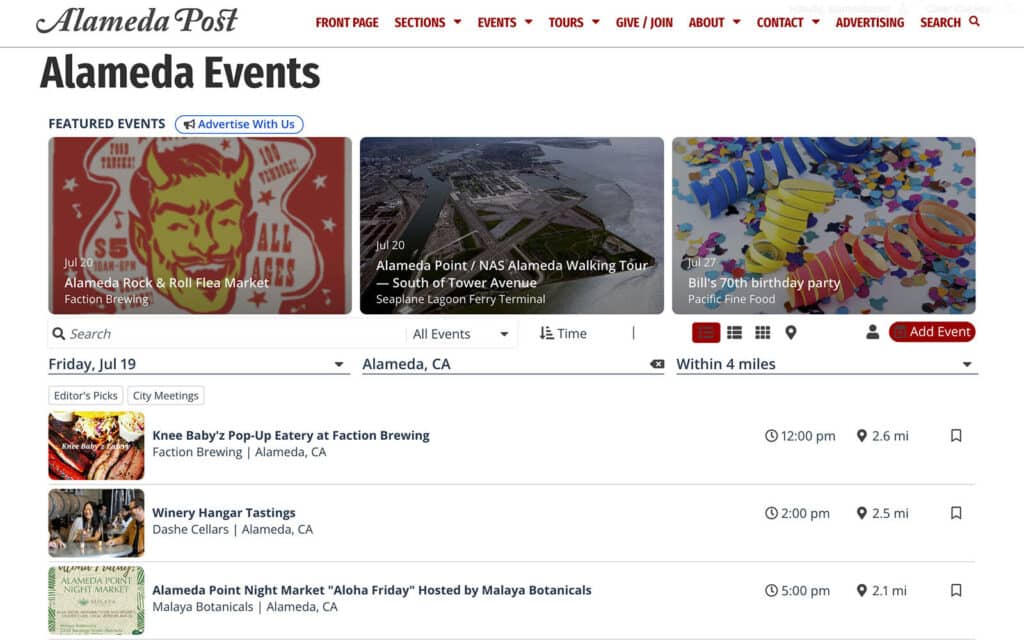
Task: Expand the About menu arrow
Action: (x=737, y=22)
